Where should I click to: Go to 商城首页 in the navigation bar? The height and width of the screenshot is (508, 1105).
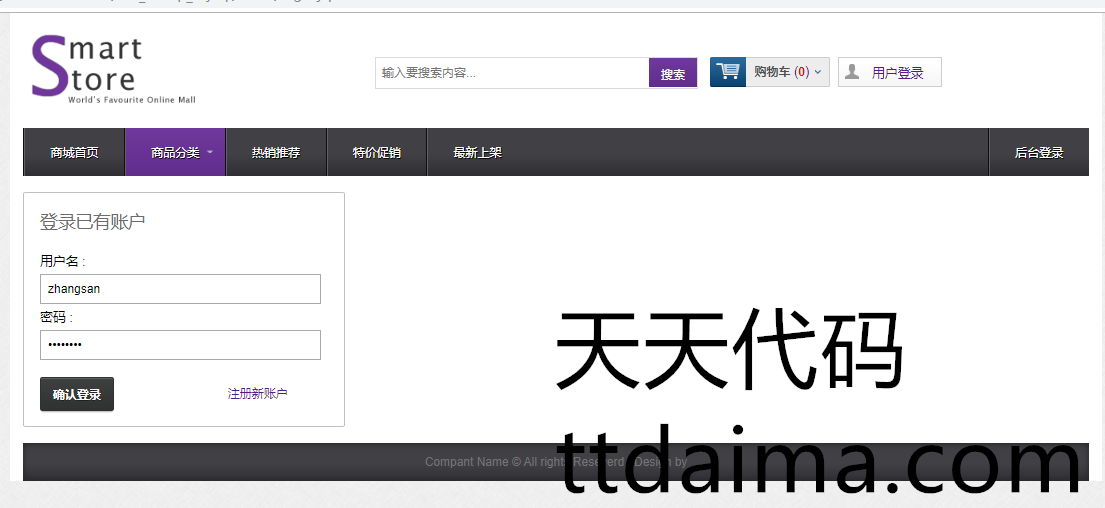(74, 153)
